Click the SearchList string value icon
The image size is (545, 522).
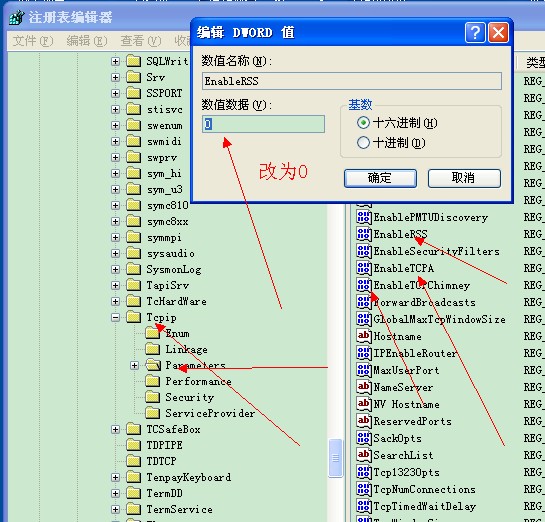[364, 455]
